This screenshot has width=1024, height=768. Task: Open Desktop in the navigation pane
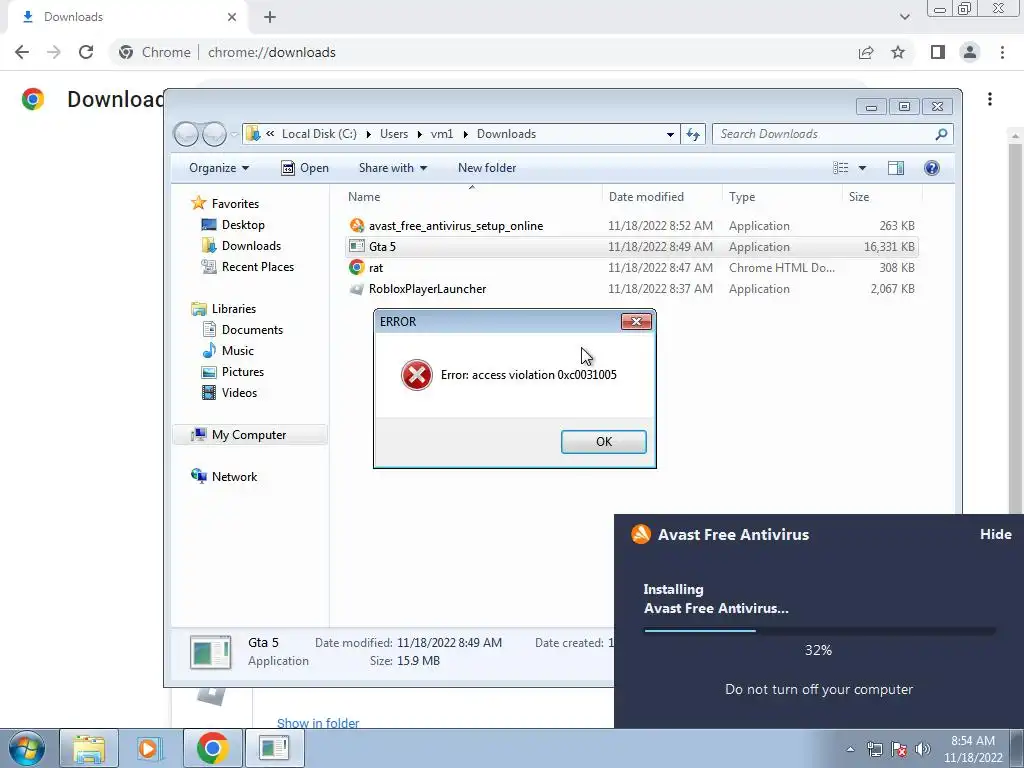tap(243, 225)
